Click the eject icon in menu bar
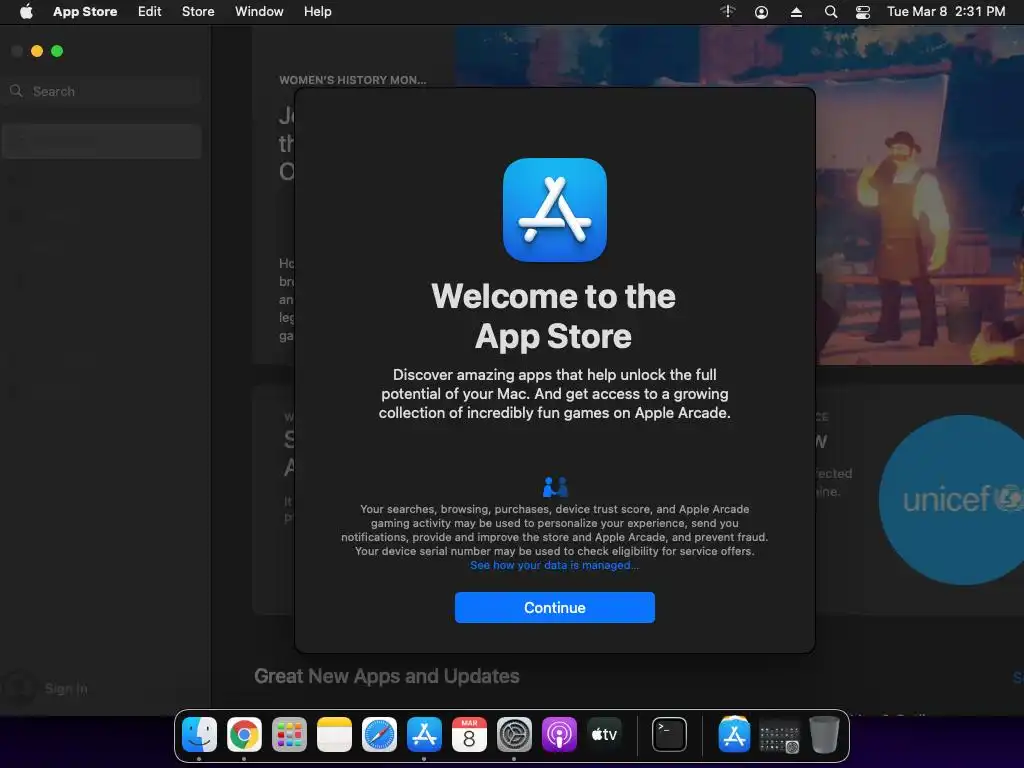This screenshot has height=768, width=1024. [x=796, y=12]
